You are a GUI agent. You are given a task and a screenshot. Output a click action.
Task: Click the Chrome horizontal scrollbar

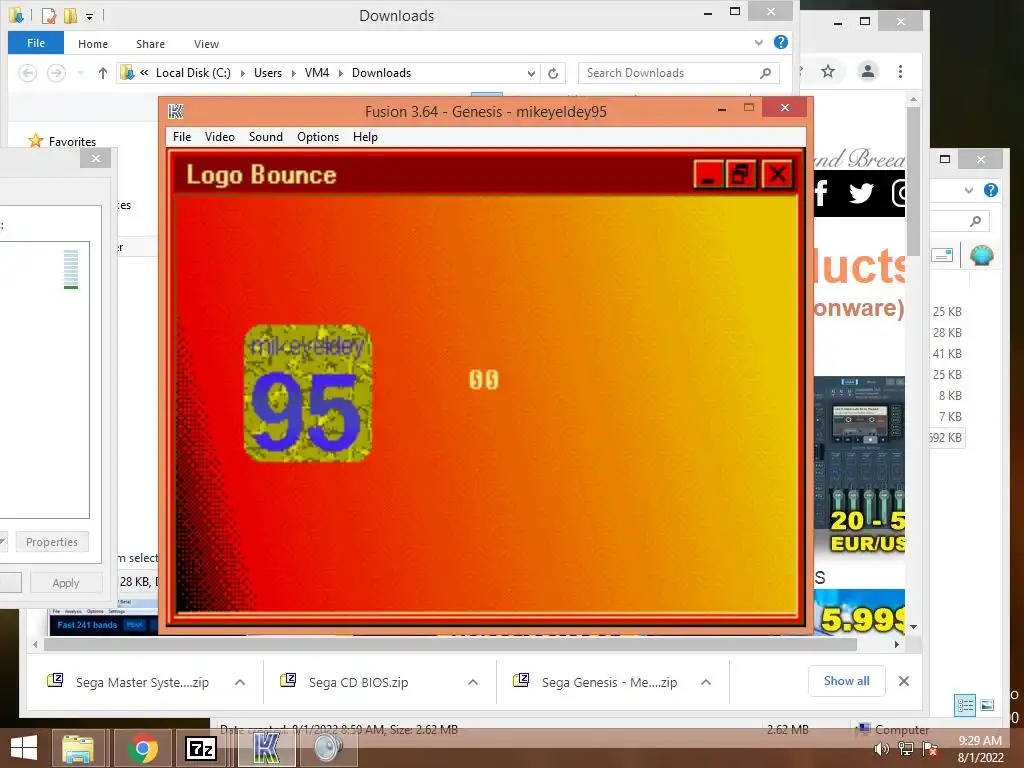point(449,644)
